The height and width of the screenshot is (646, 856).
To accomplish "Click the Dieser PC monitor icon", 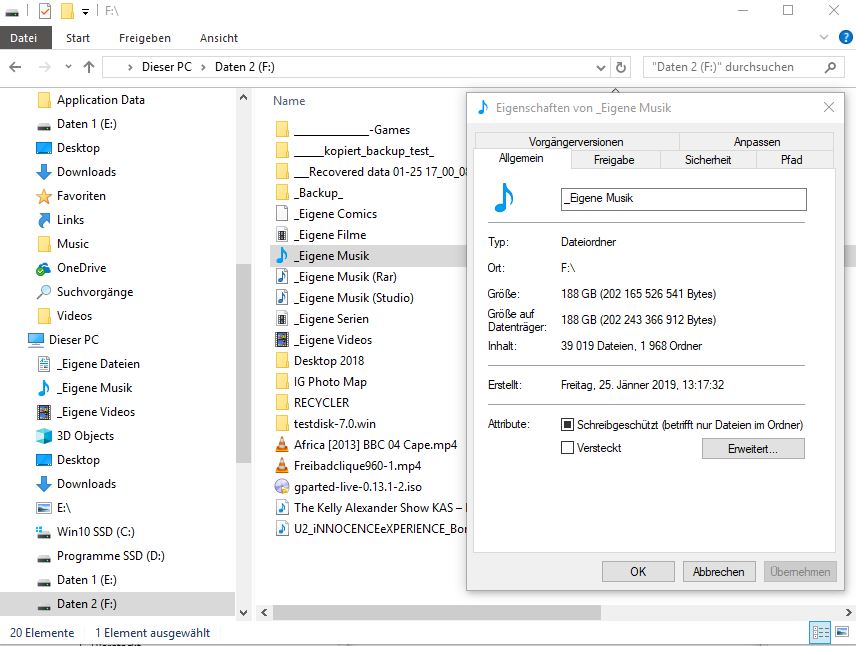I will coord(36,340).
